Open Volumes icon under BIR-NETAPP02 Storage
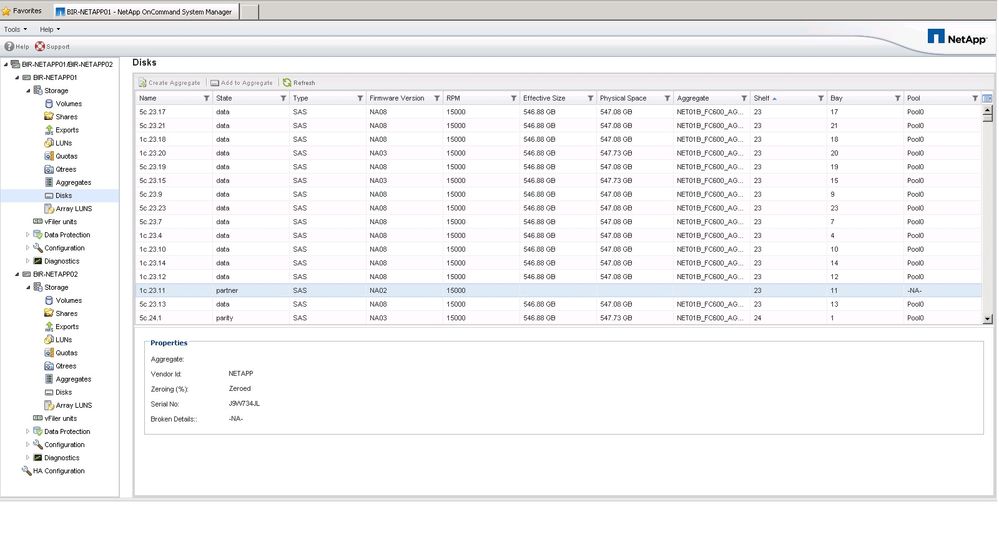This screenshot has width=999, height=547. [x=49, y=300]
